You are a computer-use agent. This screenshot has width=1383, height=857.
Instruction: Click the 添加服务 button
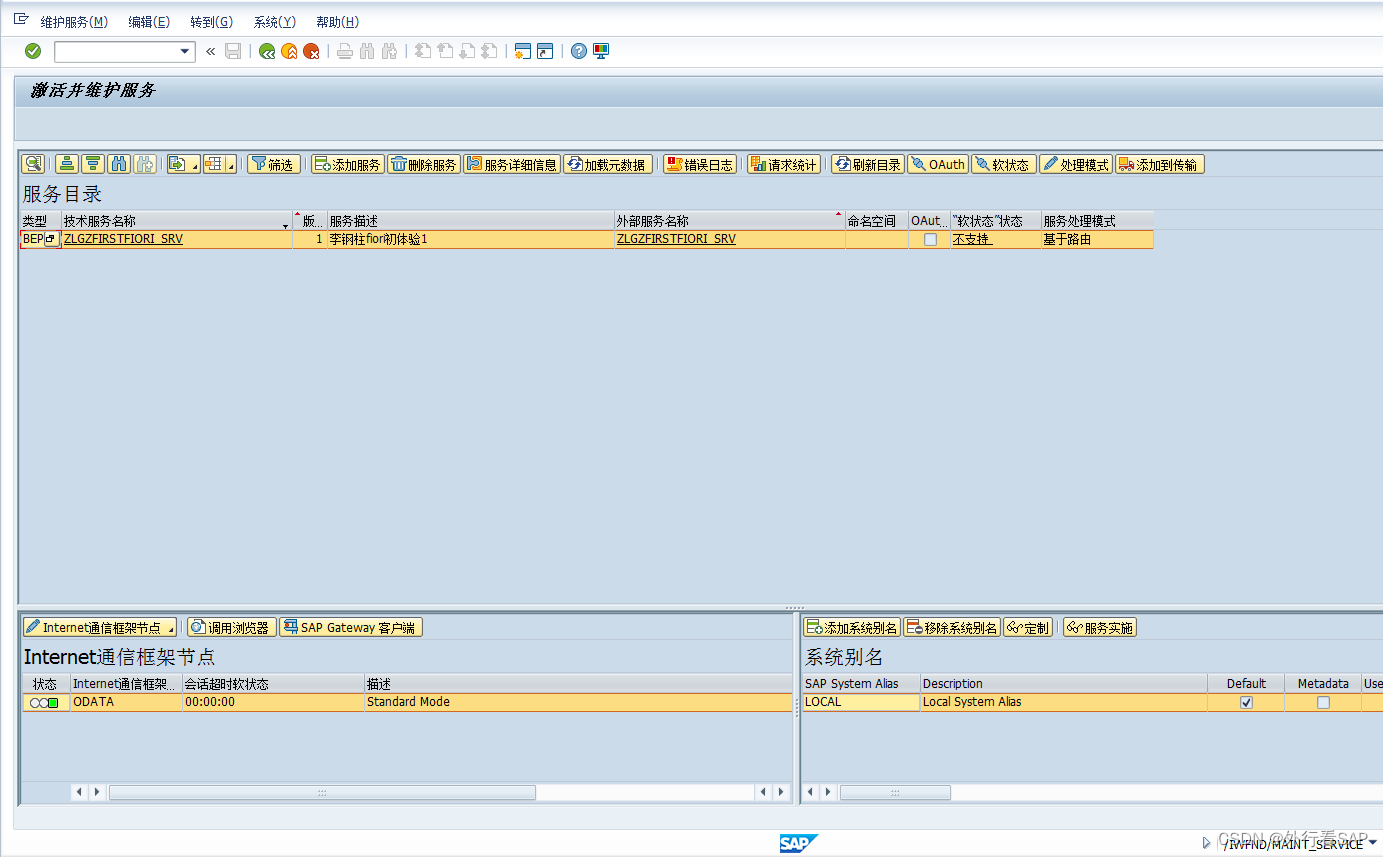[347, 164]
